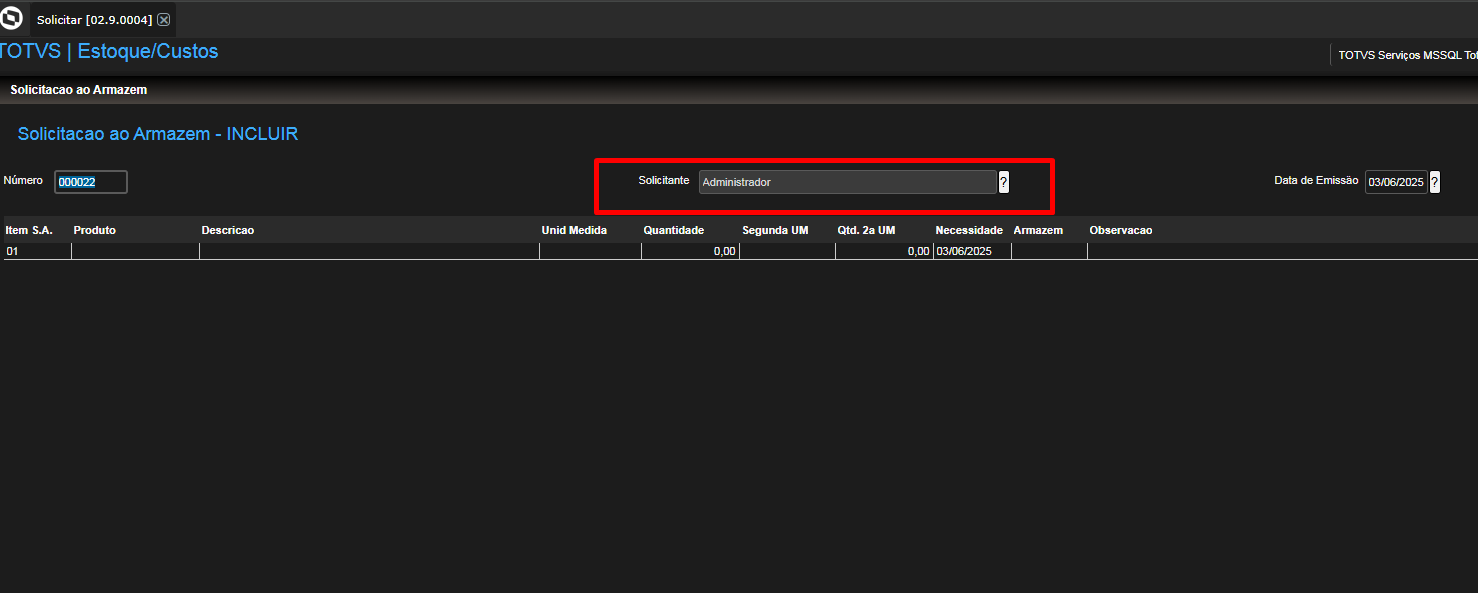This screenshot has width=1478, height=593.
Task: Select item 01 cell in grid
Action: tap(37, 251)
